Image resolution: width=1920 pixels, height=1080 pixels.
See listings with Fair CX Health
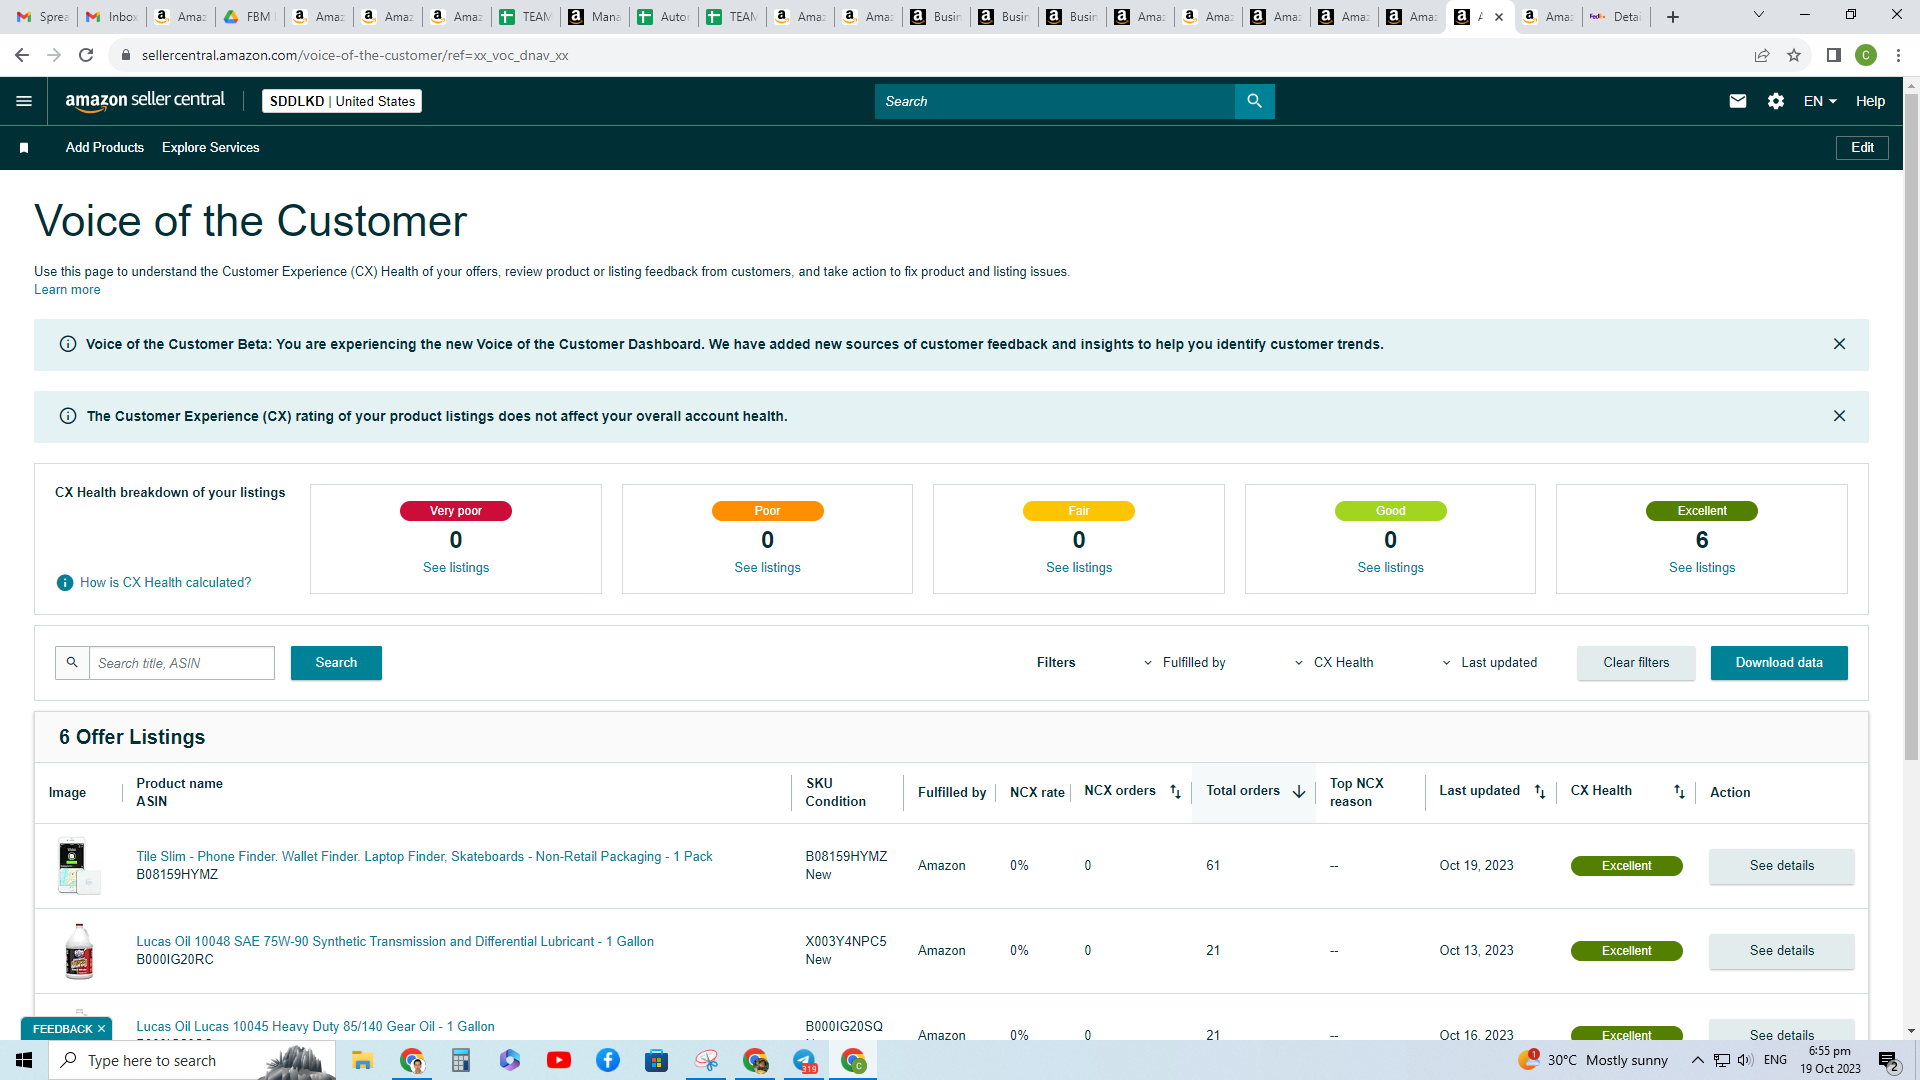pyautogui.click(x=1079, y=568)
